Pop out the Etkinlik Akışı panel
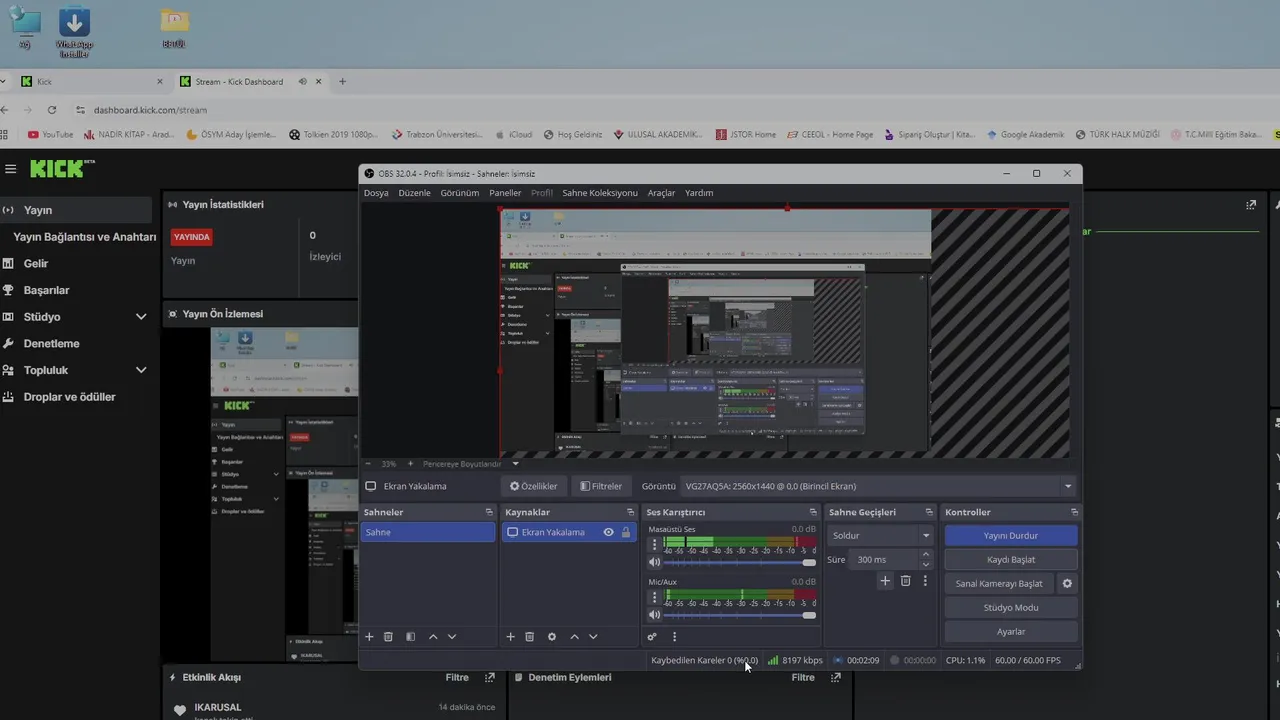This screenshot has width=1280, height=720. point(489,677)
